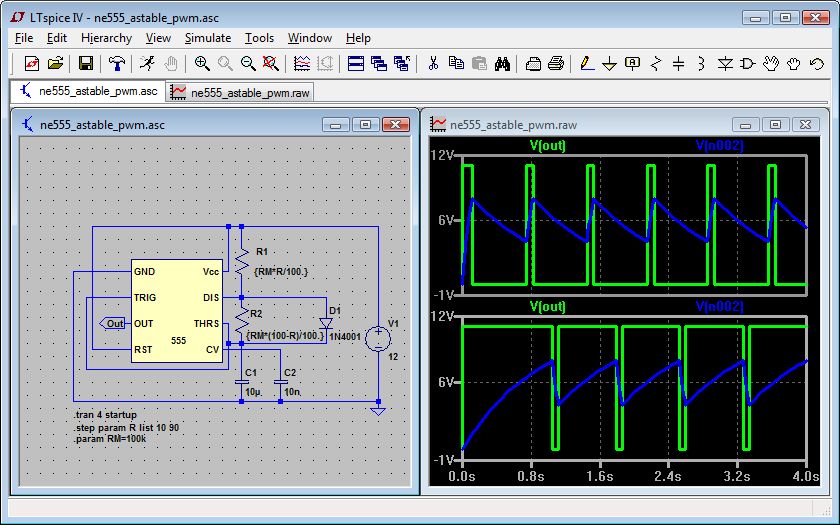This screenshot has height=525, width=840.
Task: Open the Edit menu
Action: (x=57, y=38)
